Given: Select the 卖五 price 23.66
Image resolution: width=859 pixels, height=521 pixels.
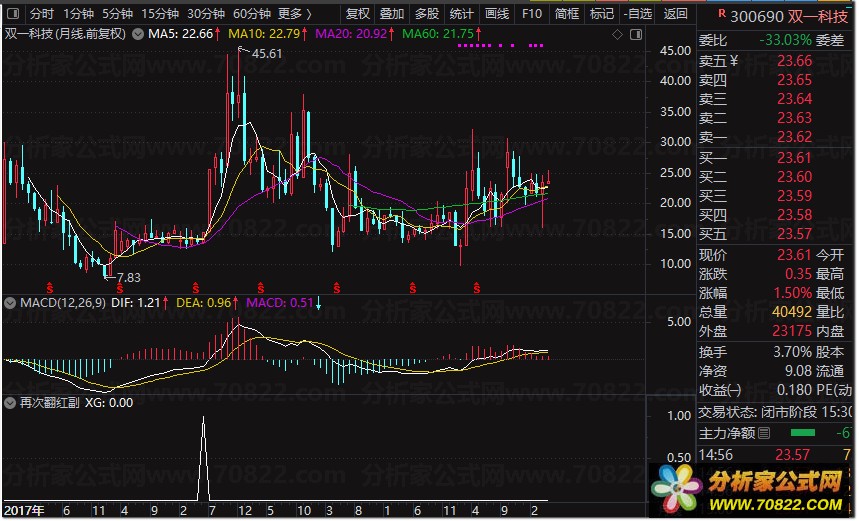Looking at the screenshot, I should 794,61.
